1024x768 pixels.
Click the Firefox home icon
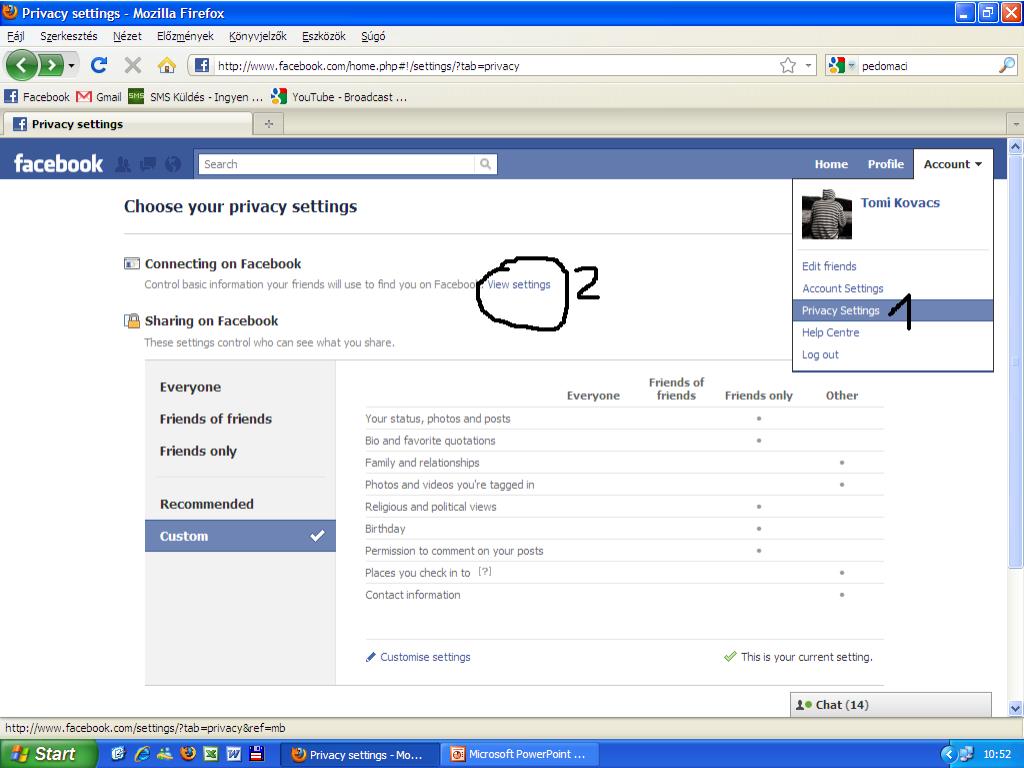click(166, 65)
